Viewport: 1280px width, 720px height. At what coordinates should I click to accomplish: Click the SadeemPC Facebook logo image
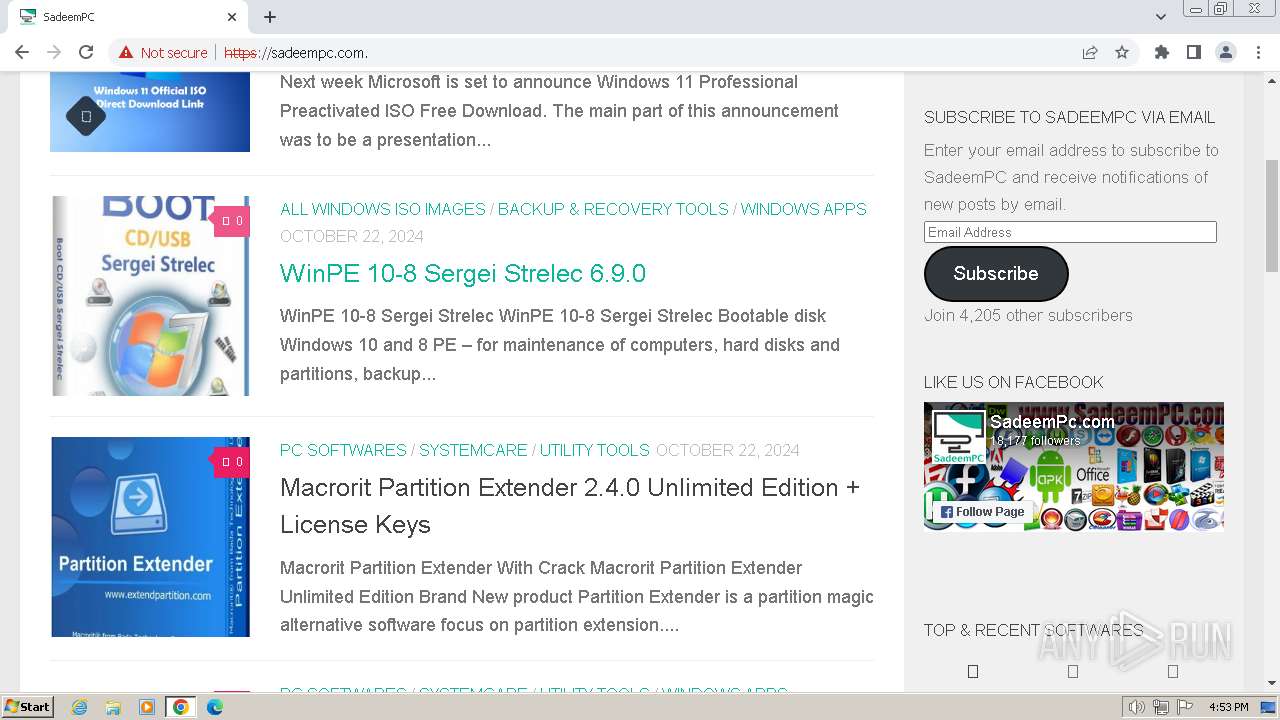[959, 437]
